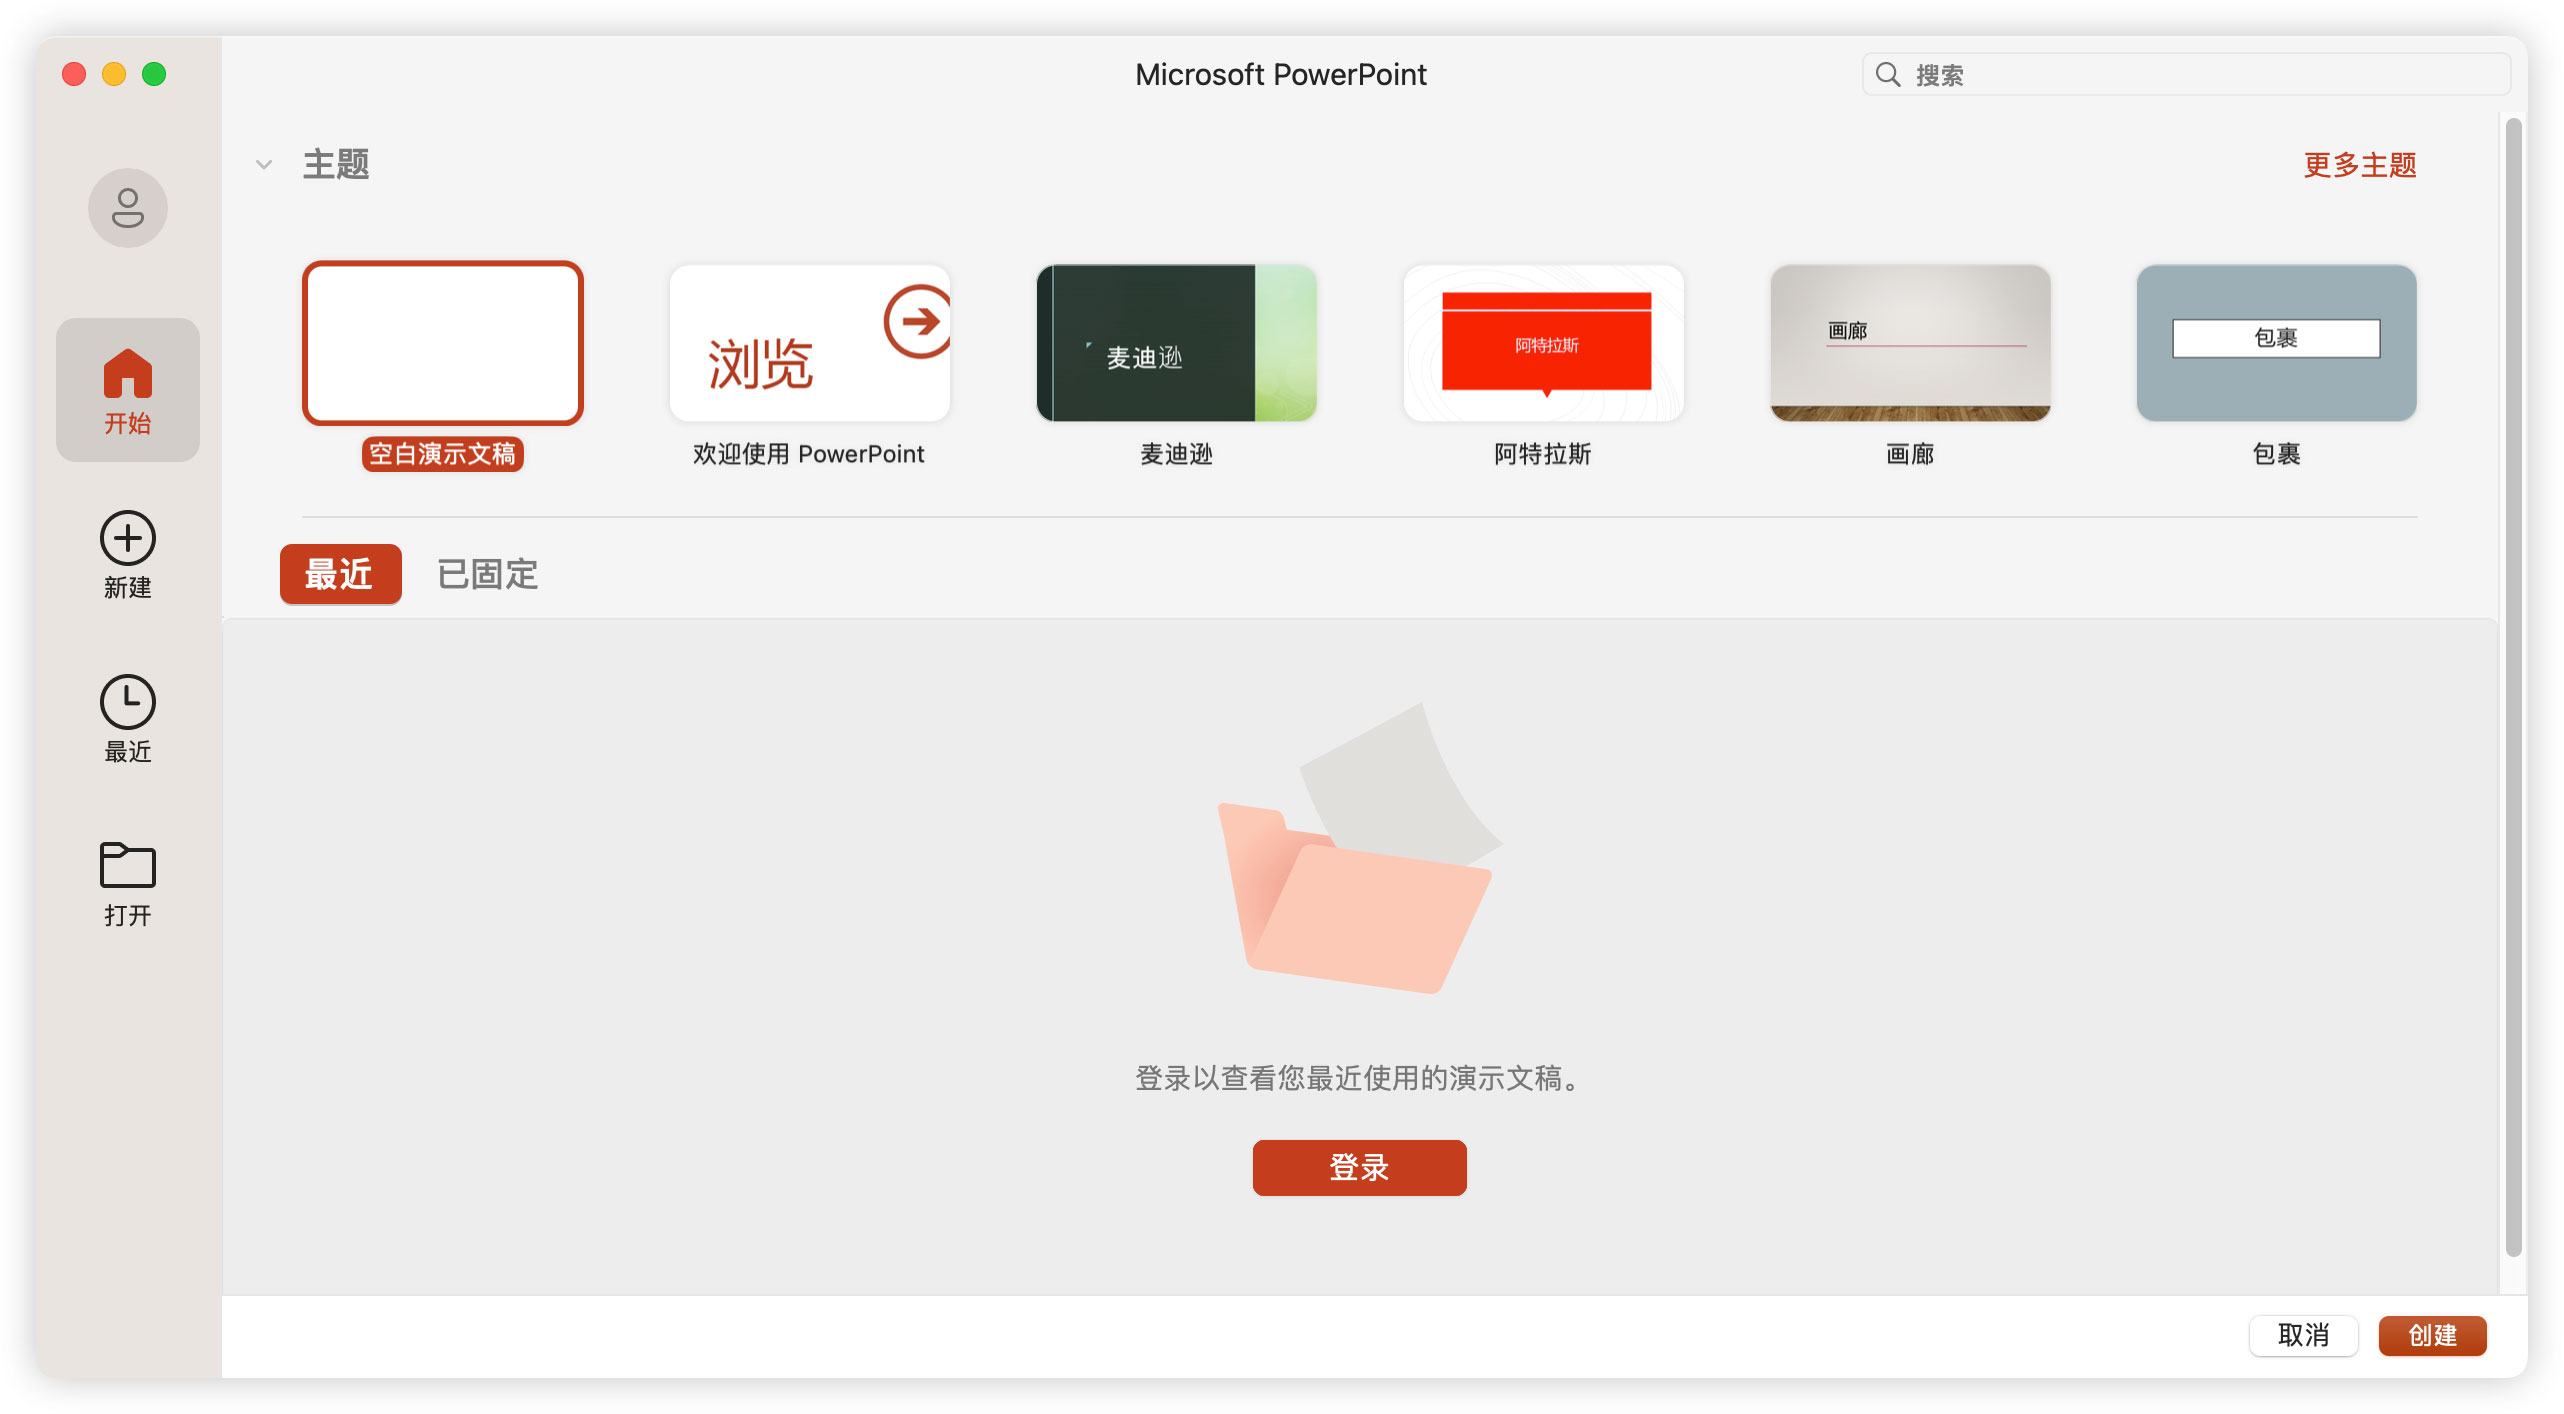Pick the 阿特拉斯 theme thumbnail
This screenshot has height=1414, width=2564.
tap(1543, 343)
